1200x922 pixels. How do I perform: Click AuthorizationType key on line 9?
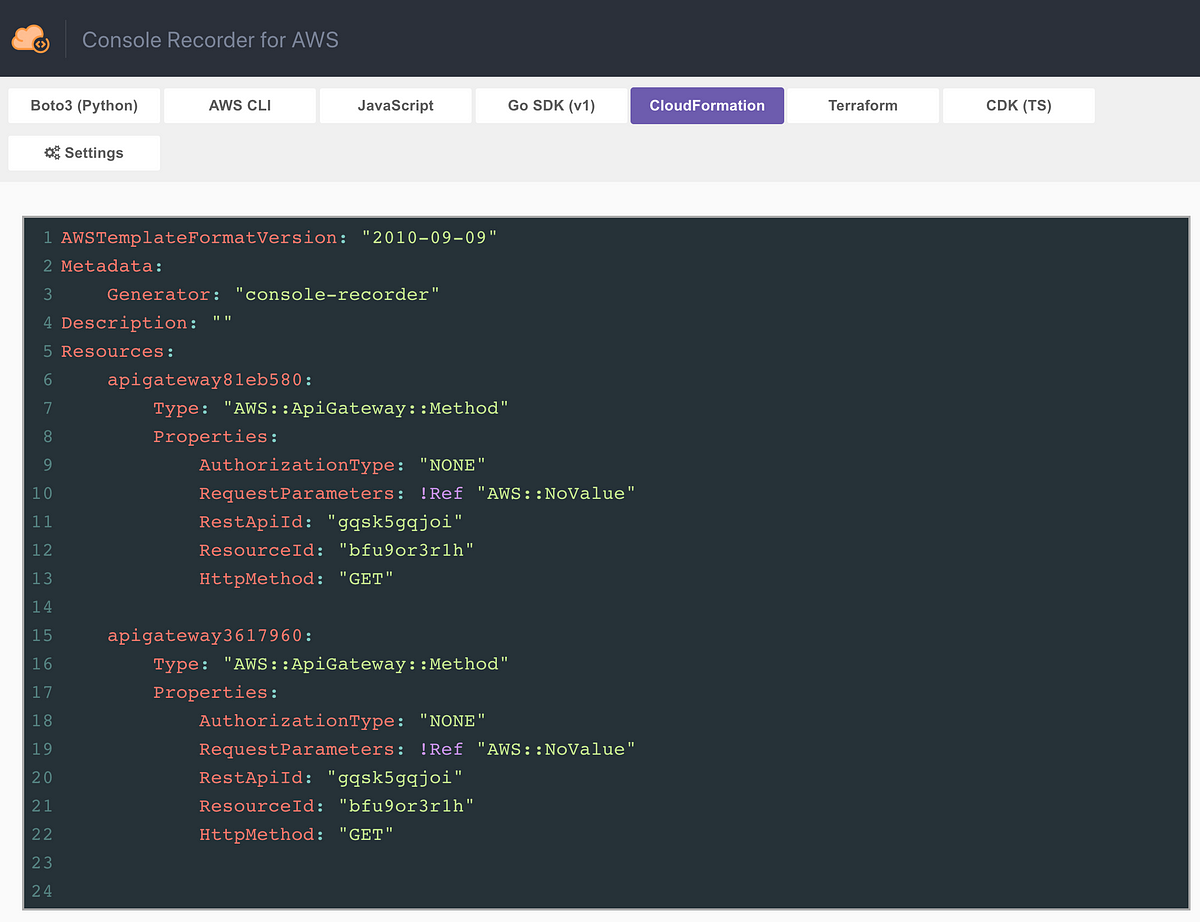(x=297, y=465)
